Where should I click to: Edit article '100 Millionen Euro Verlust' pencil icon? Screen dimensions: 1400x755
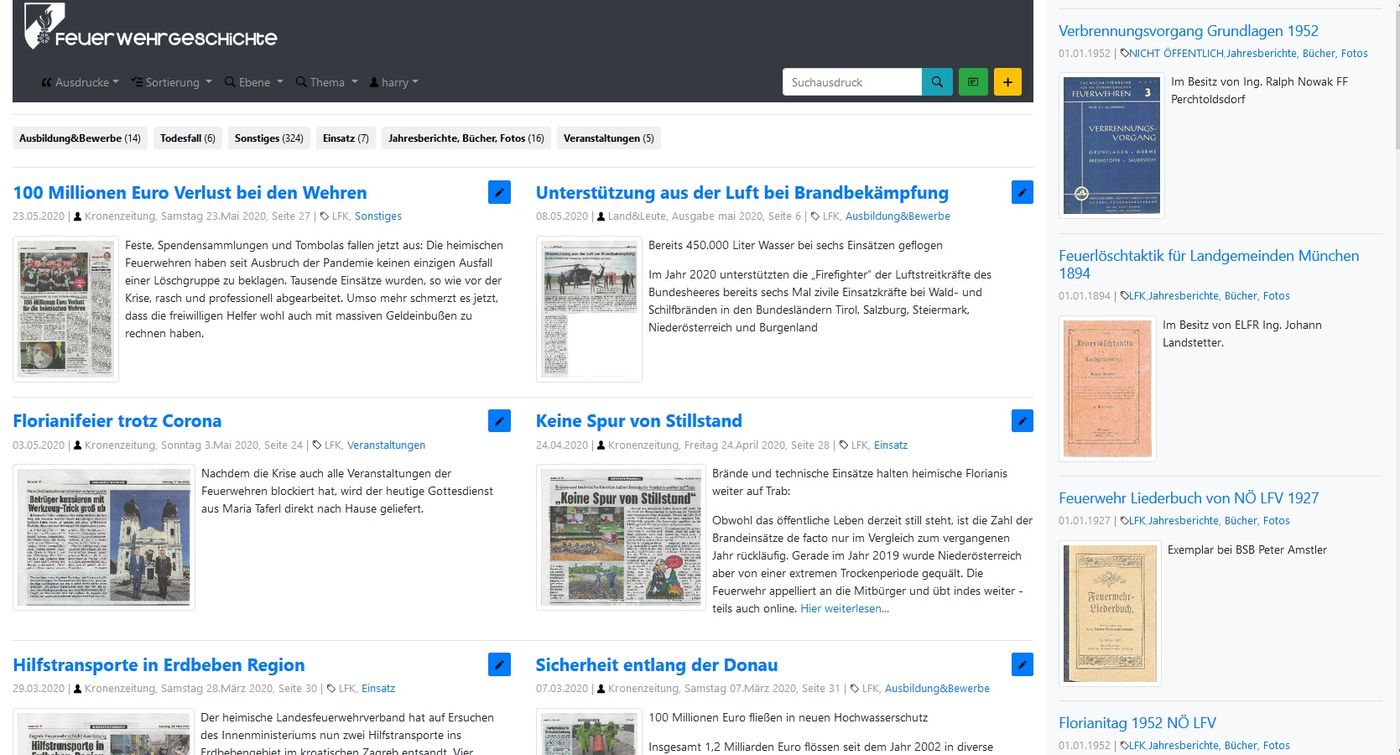pos(499,193)
